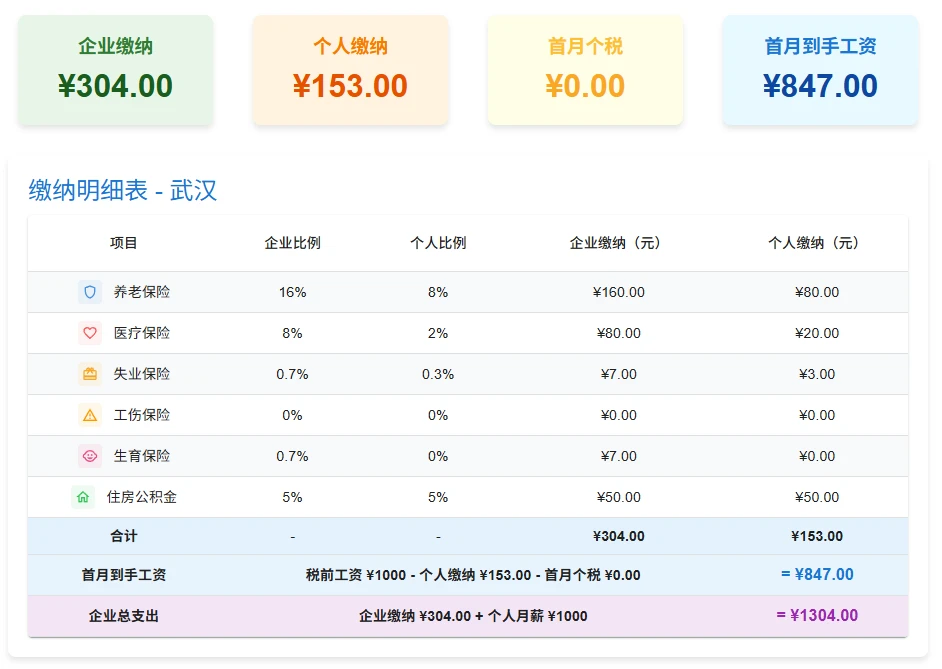Click the heart icon beside 医疗保险
942x669 pixels.
point(90,333)
